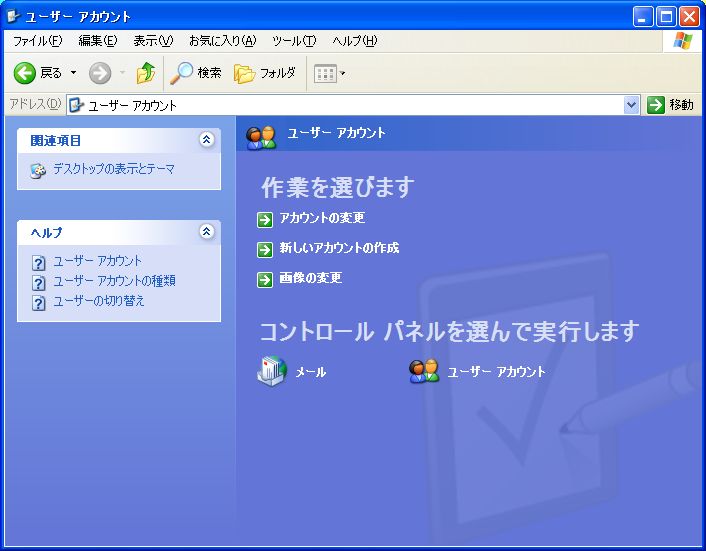Click the arrow icon beside 画像の変更
The image size is (706, 551).
click(265, 280)
